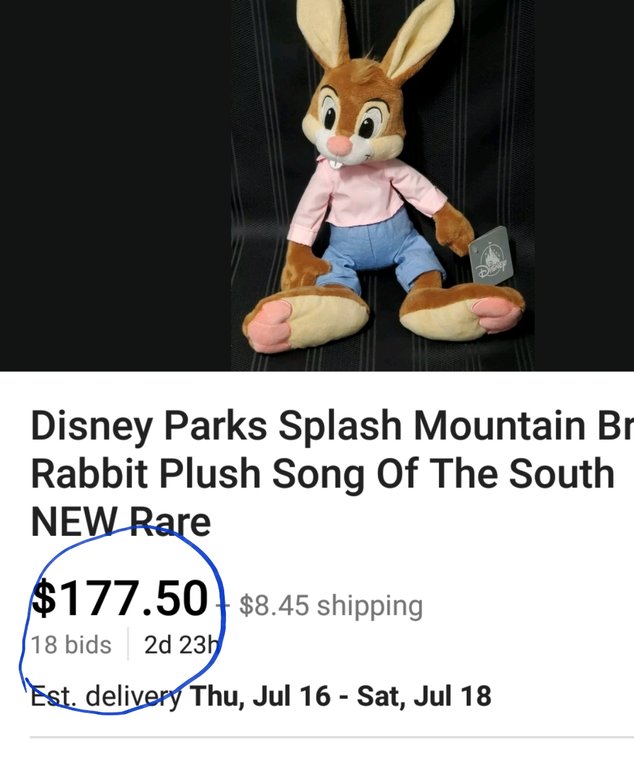This screenshot has width=634, height=768.
Task: Open the 18 bids history link
Action: (x=71, y=645)
